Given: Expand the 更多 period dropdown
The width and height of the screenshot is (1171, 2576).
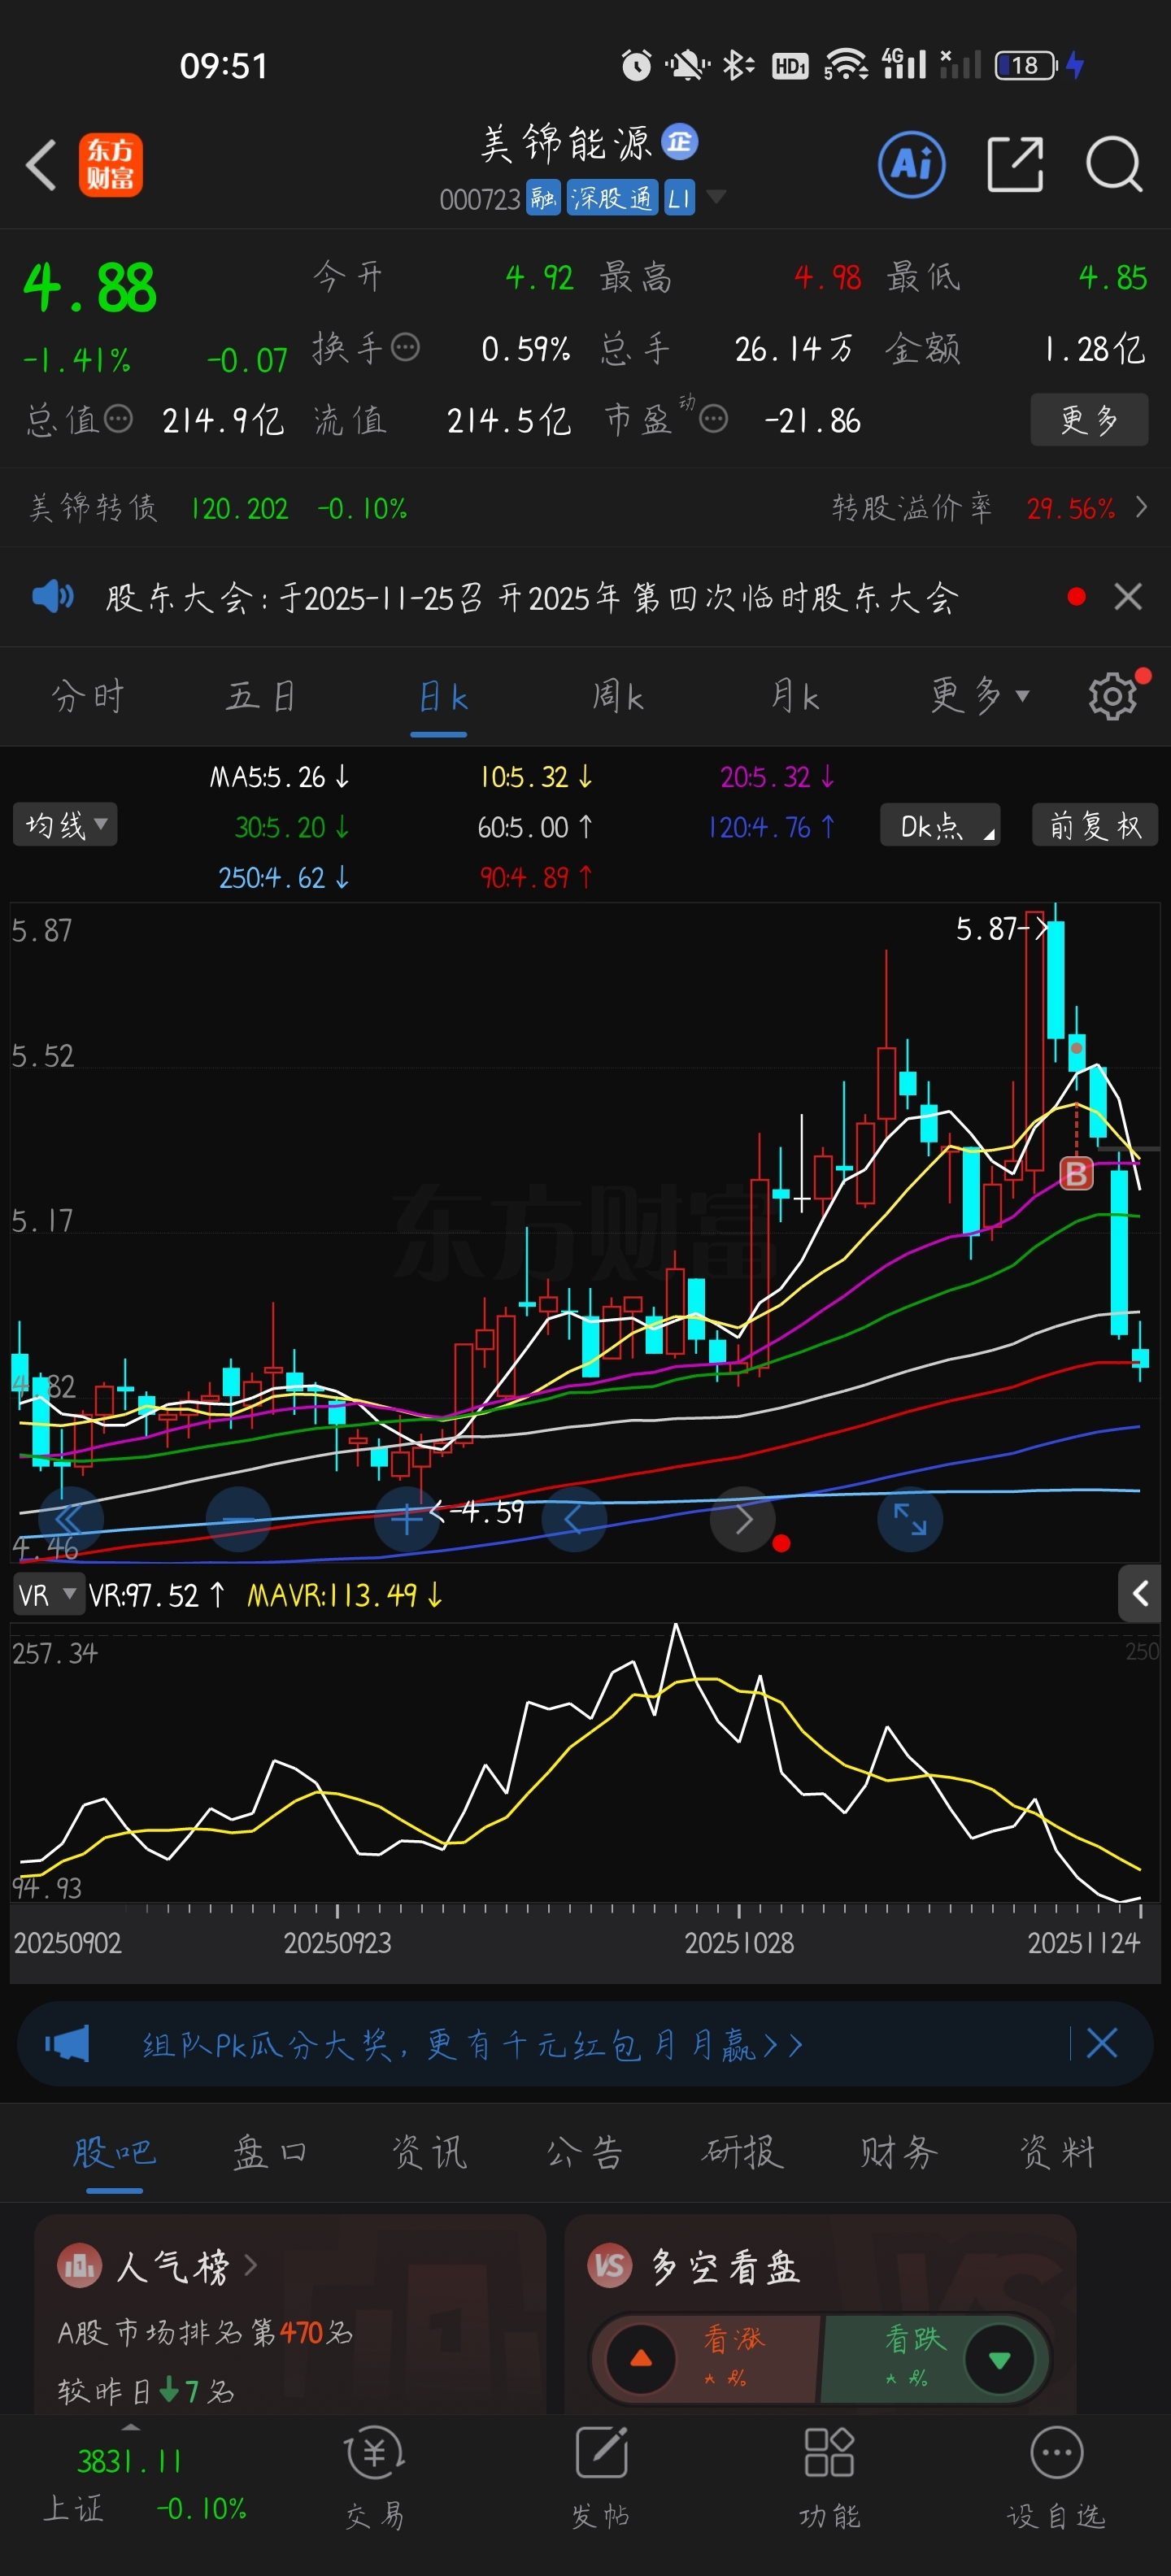Looking at the screenshot, I should point(979,695).
